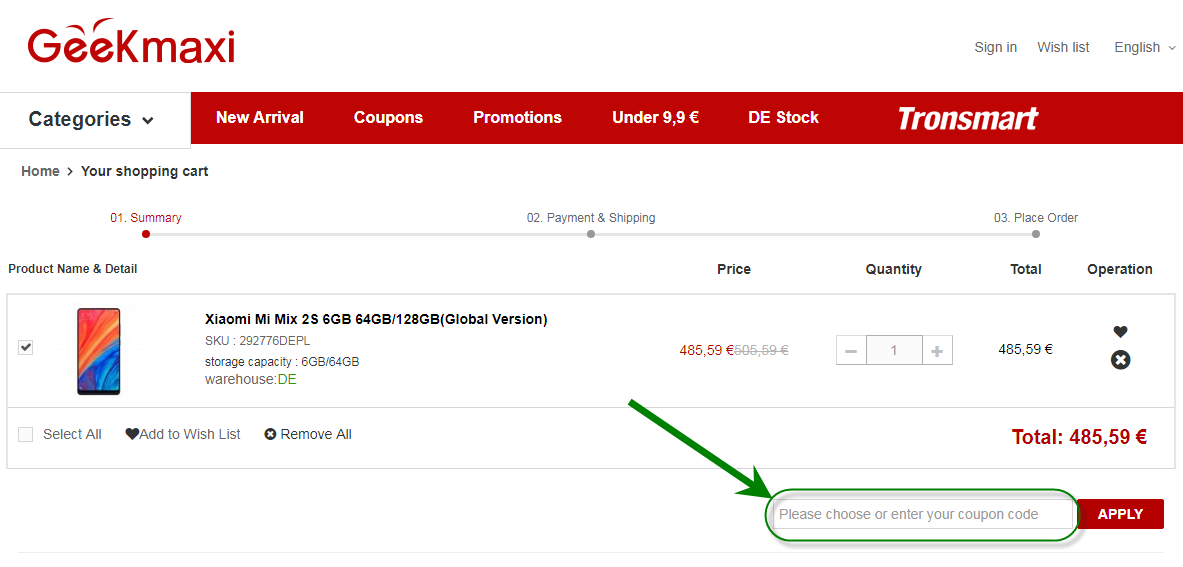Image resolution: width=1183 pixels, height=567 pixels.
Task: Click the warehouse: DE text
Action: 250,379
